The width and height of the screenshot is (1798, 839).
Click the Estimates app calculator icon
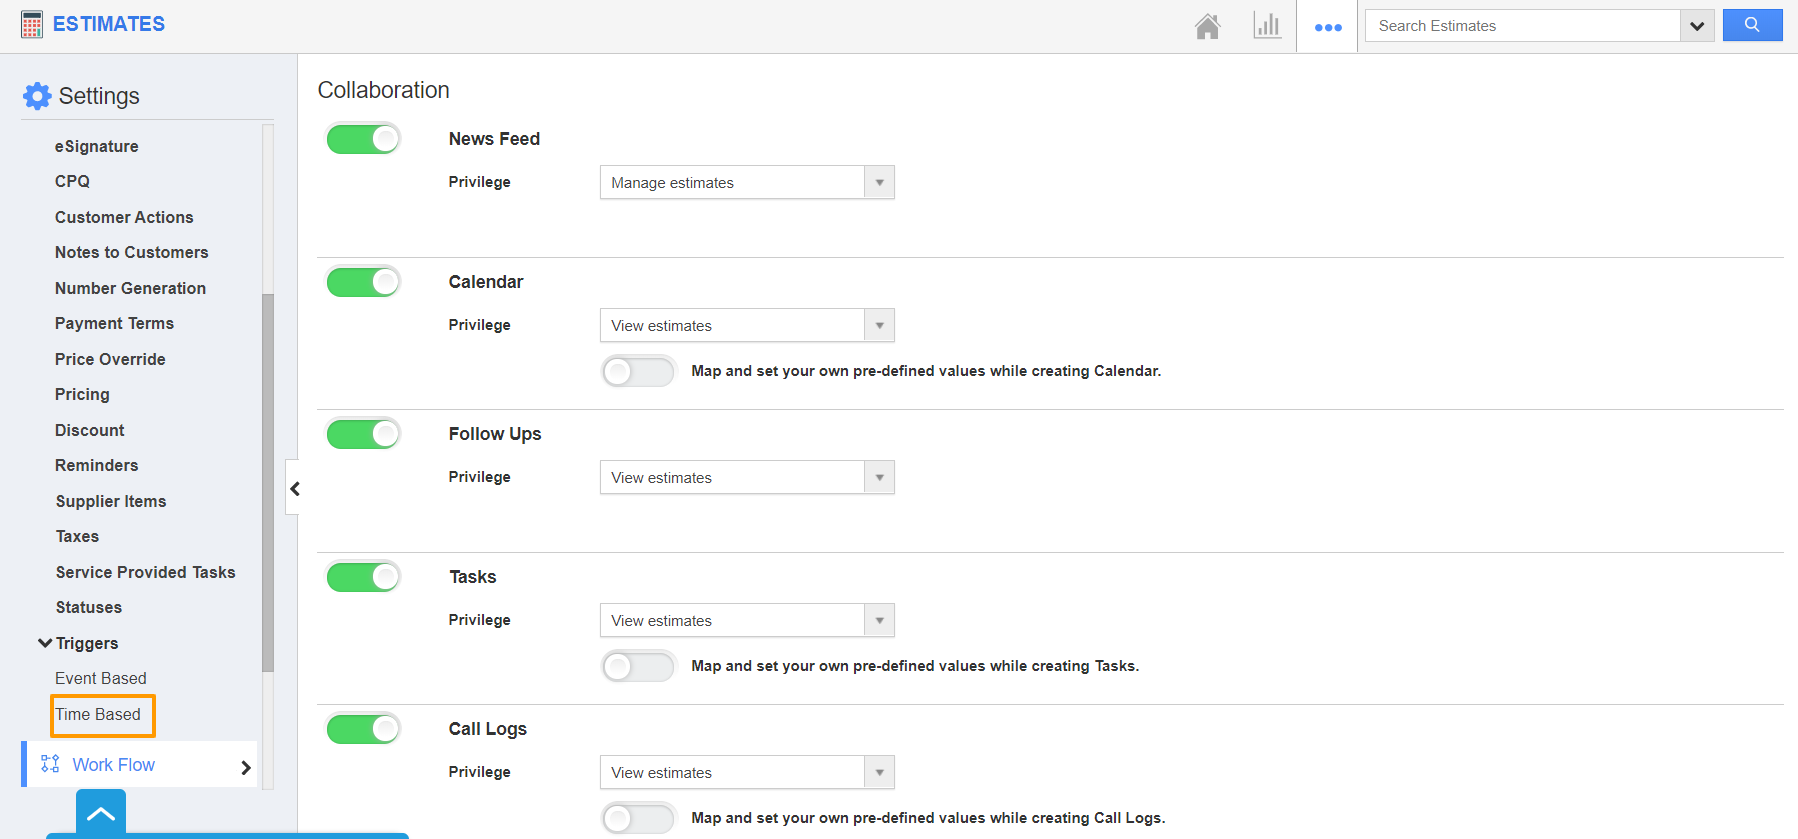click(x=32, y=24)
